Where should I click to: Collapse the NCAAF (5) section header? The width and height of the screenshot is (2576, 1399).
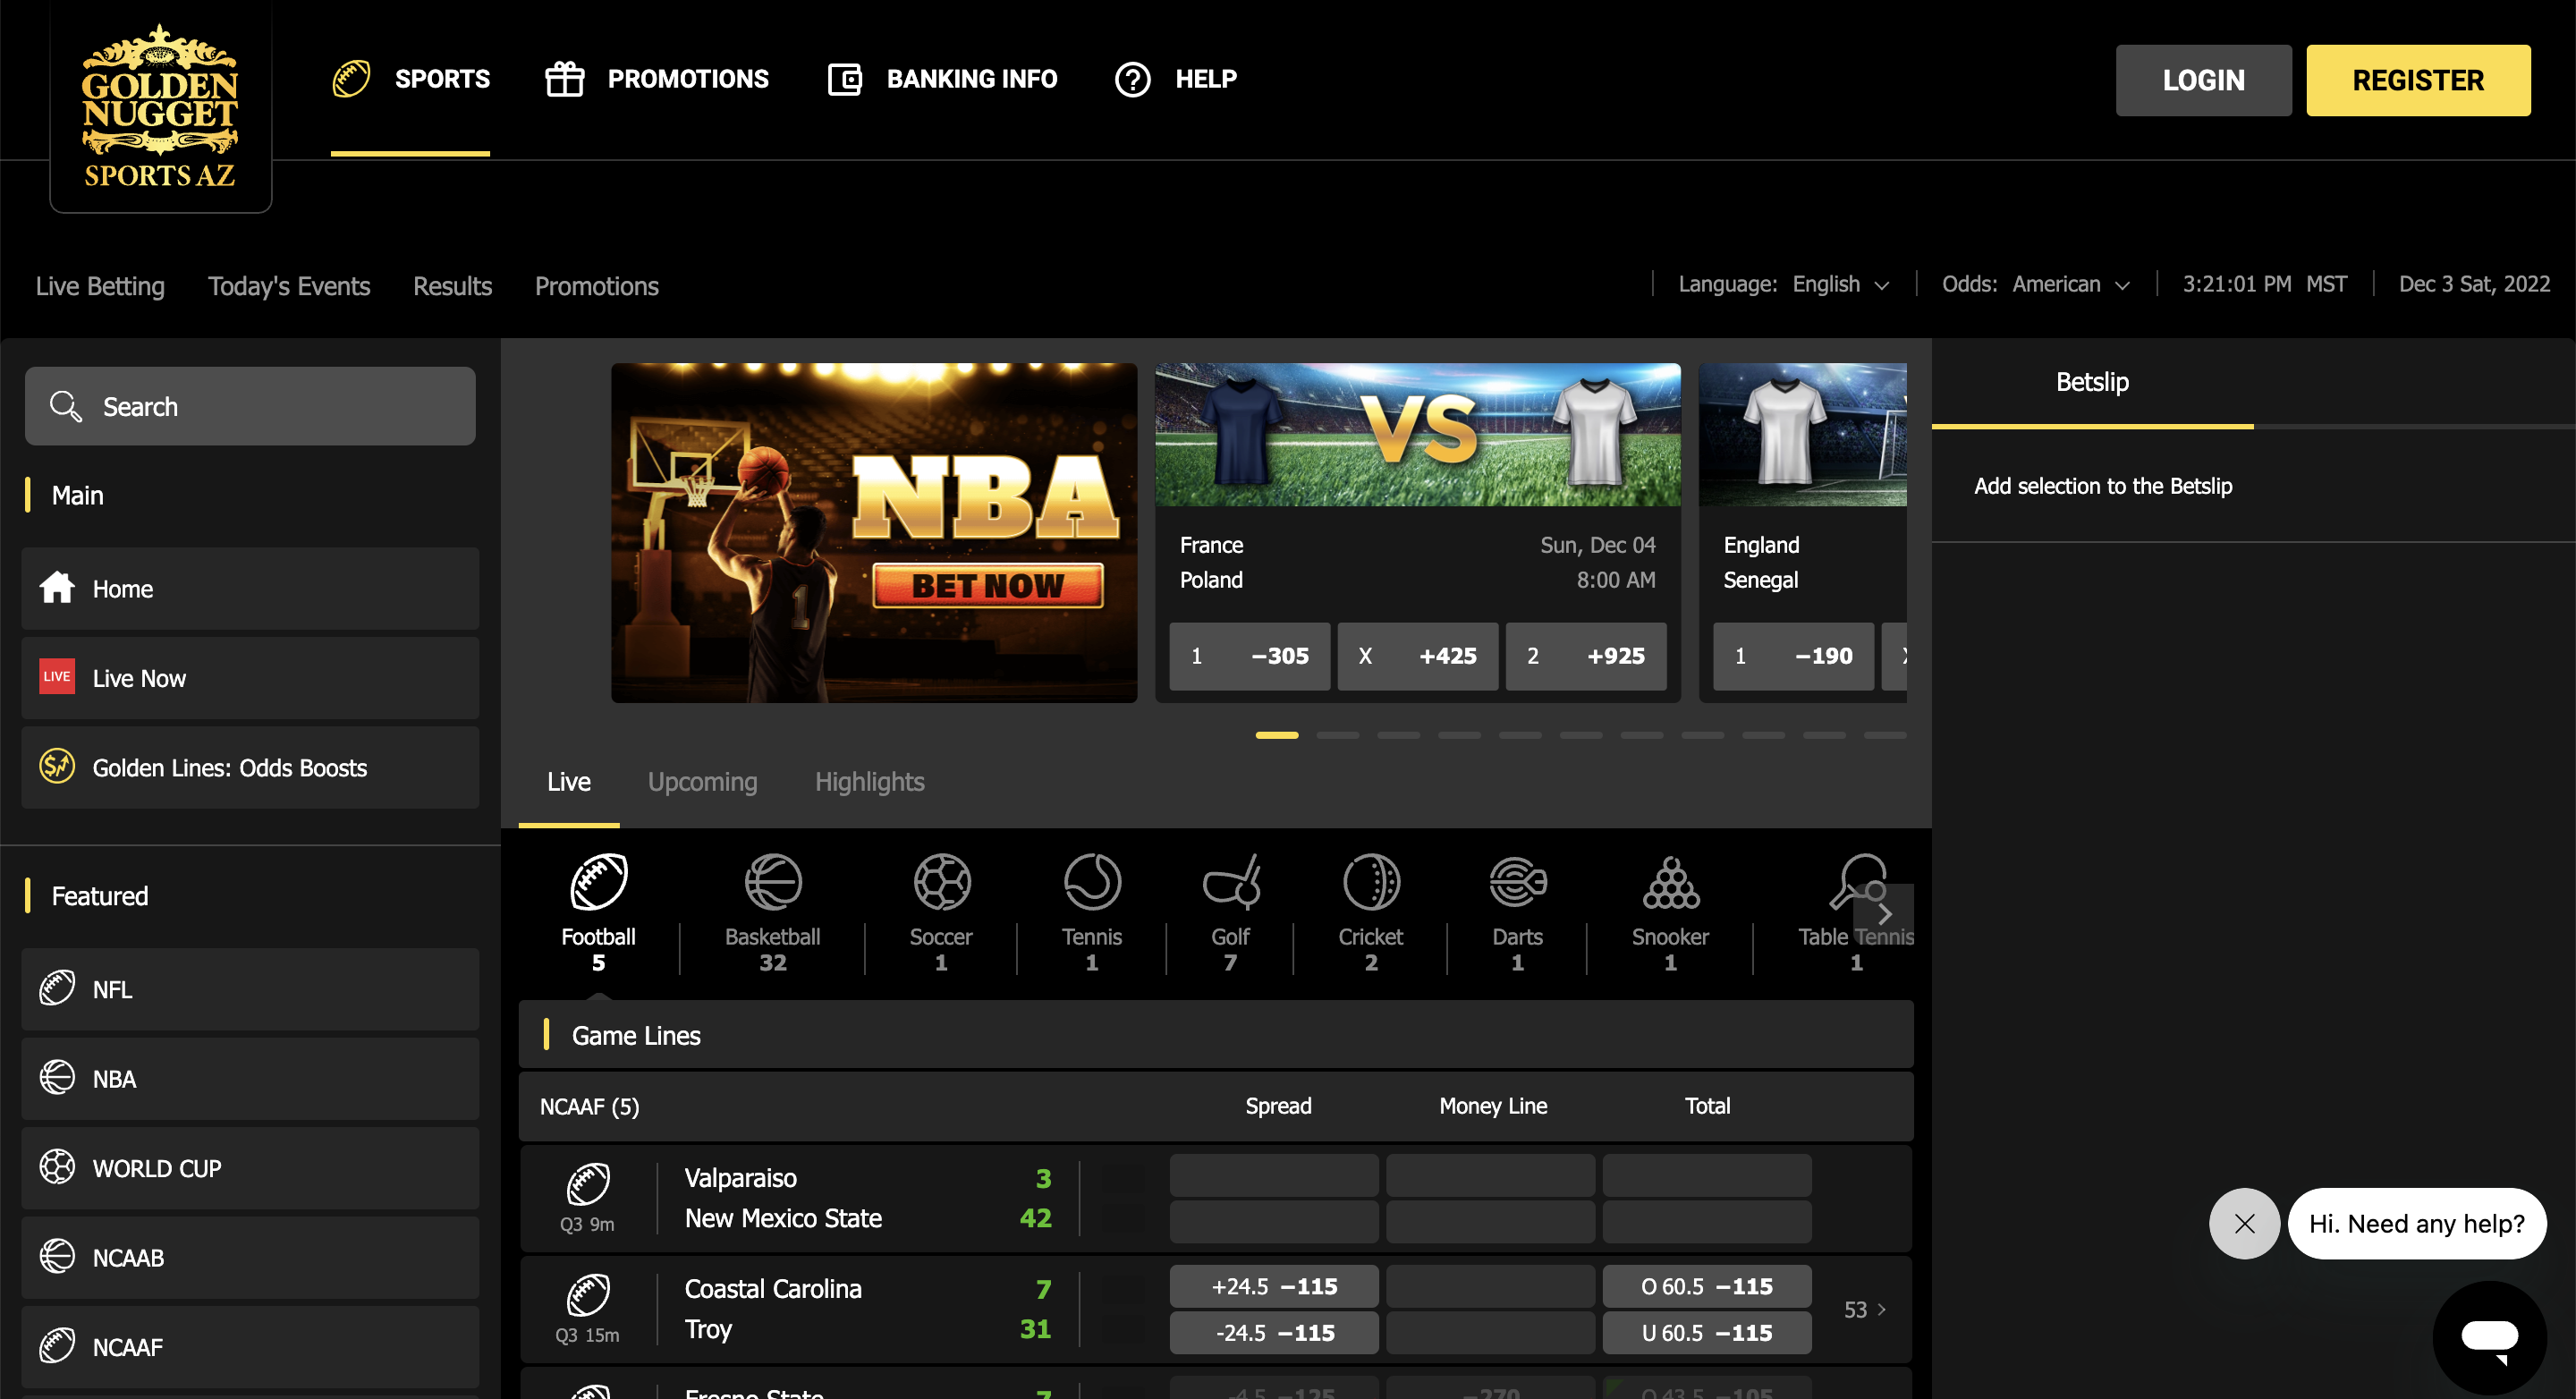[x=1215, y=1106]
